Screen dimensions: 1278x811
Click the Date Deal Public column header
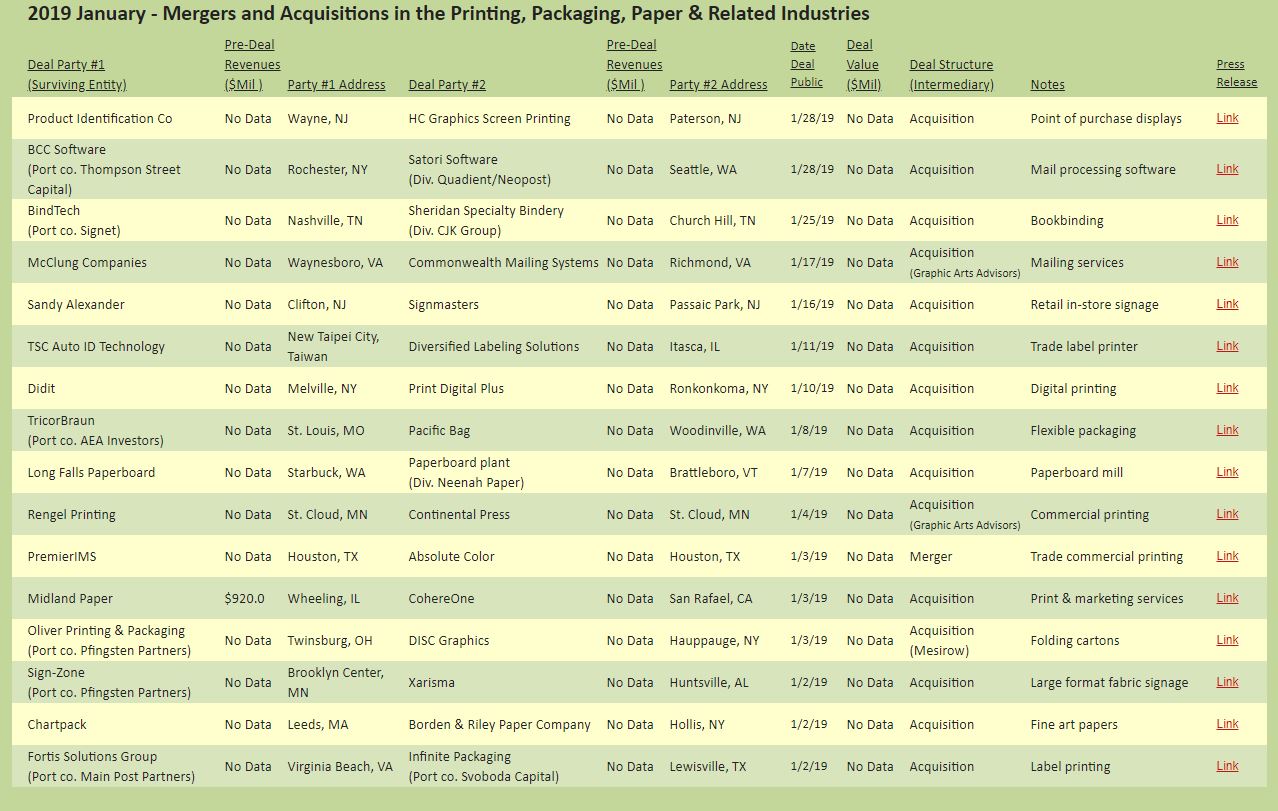[806, 65]
